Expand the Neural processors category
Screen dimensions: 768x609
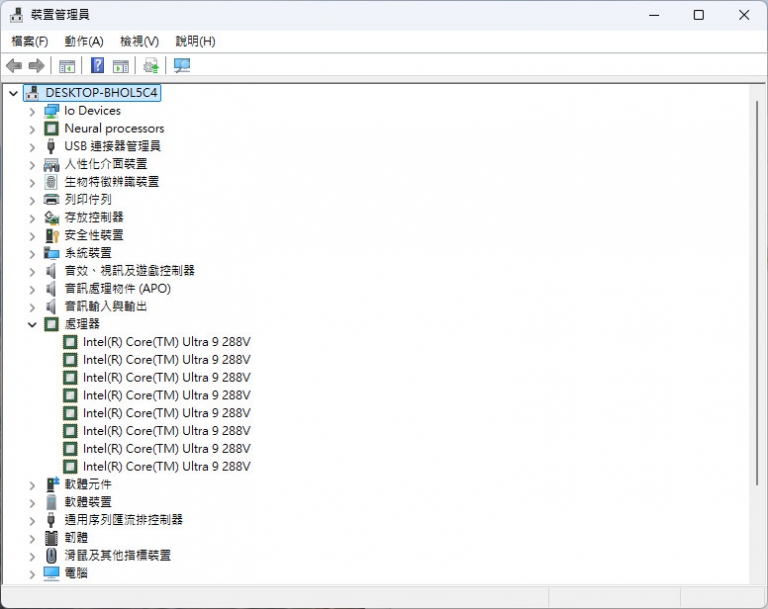coord(32,129)
